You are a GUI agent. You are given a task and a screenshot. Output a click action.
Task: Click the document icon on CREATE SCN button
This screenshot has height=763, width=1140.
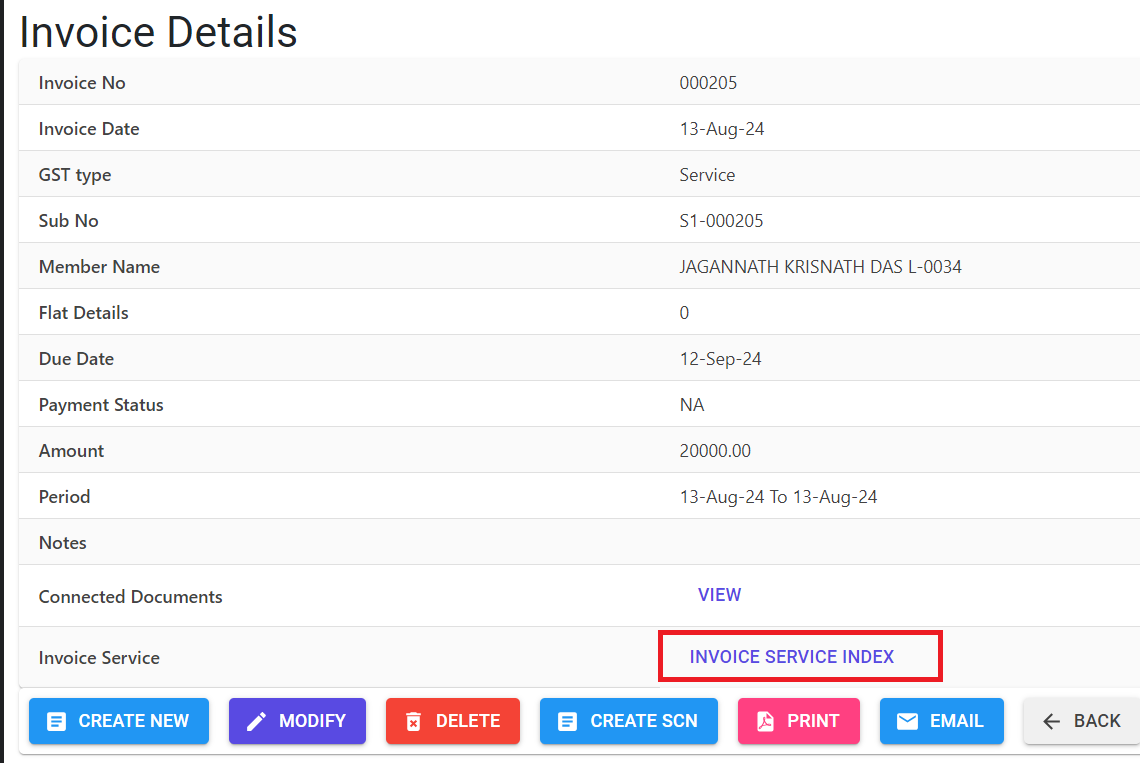tap(568, 721)
